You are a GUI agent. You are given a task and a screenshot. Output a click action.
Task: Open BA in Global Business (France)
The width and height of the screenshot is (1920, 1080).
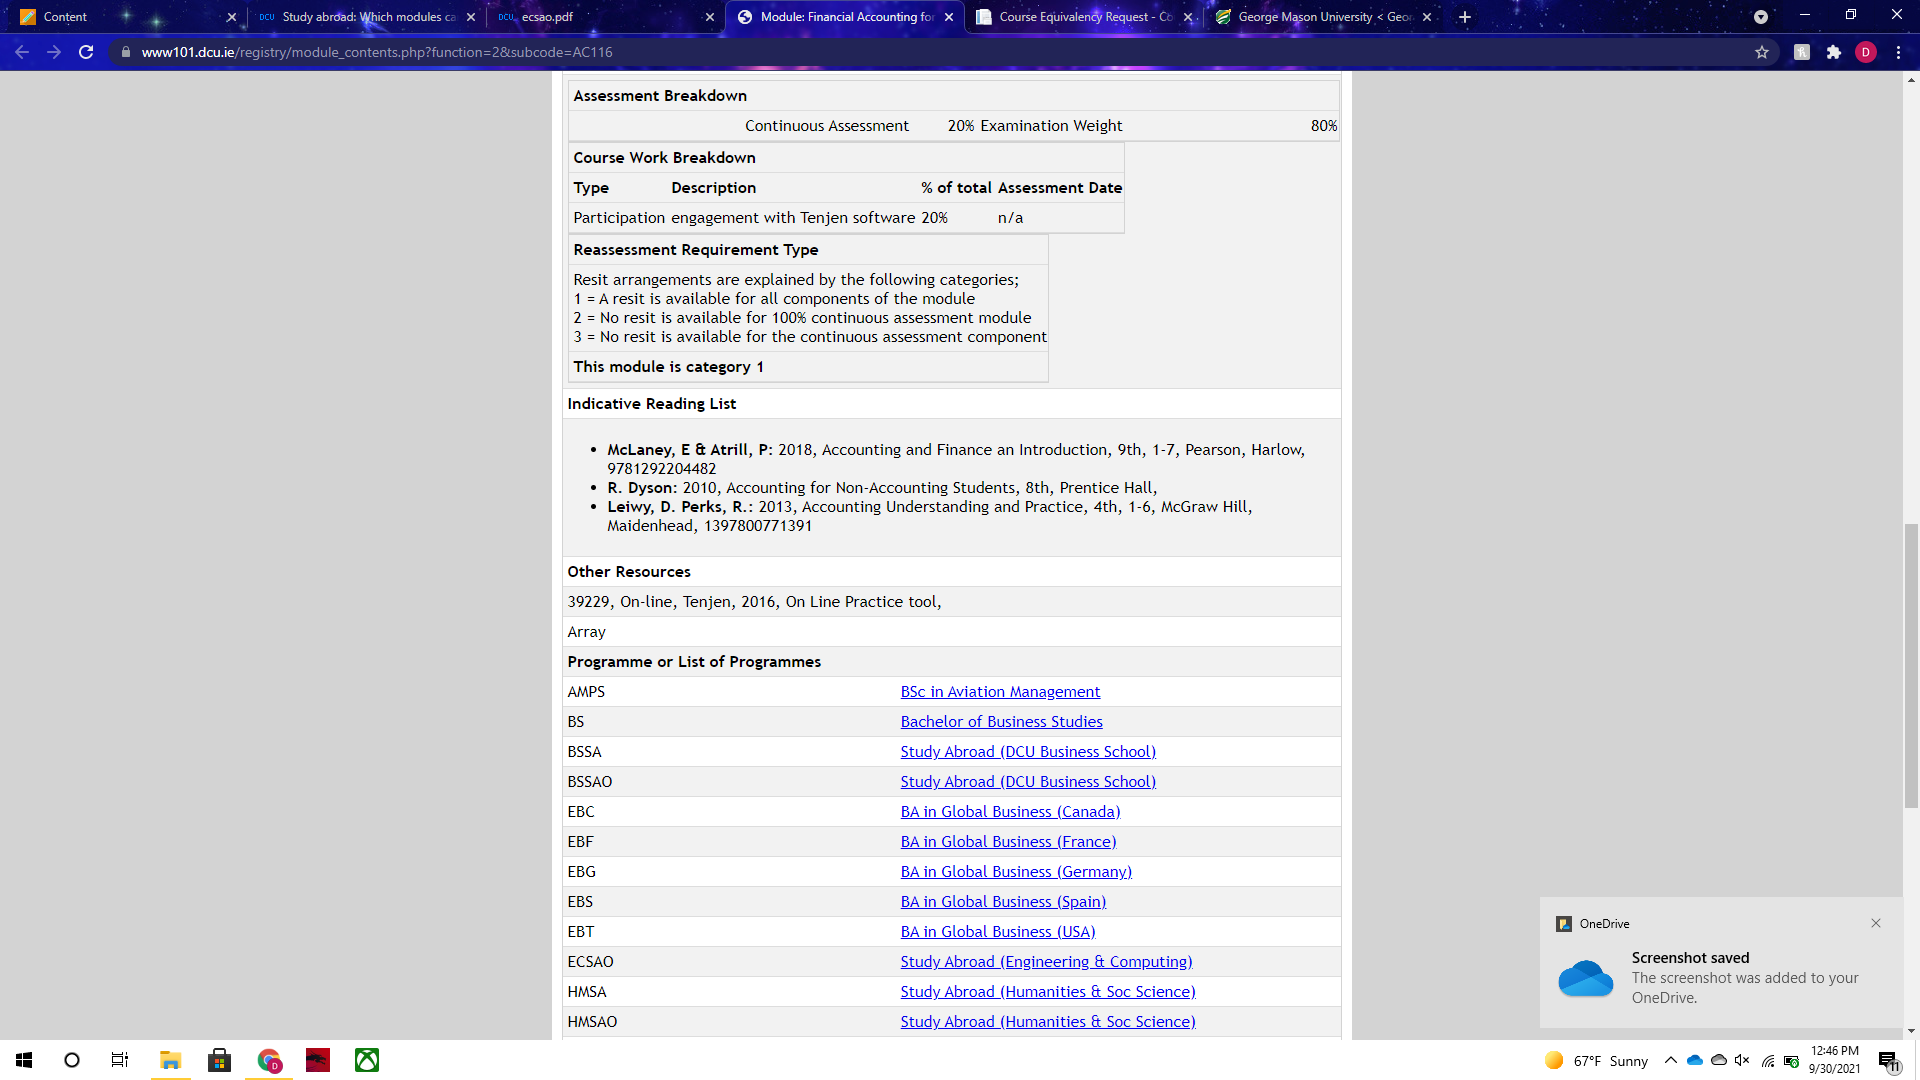(x=1008, y=842)
